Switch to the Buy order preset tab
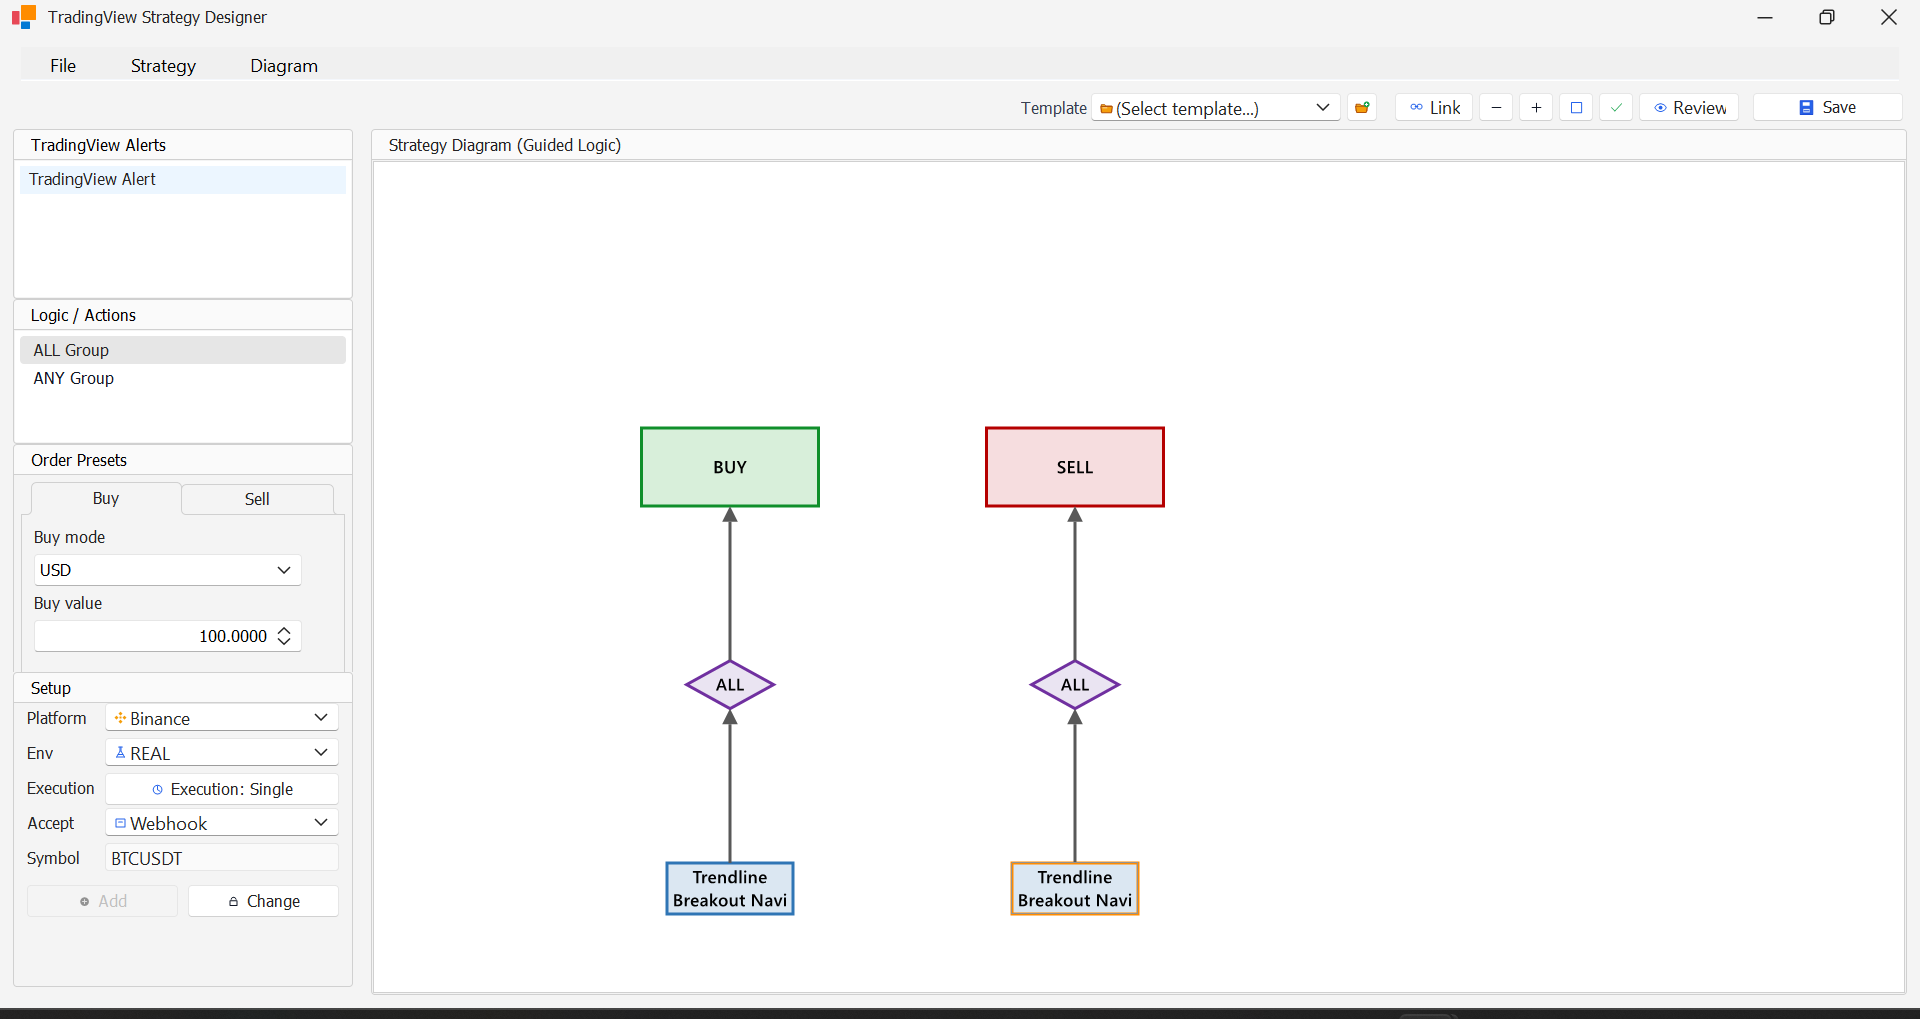The height and width of the screenshot is (1019, 1920). pos(106,499)
